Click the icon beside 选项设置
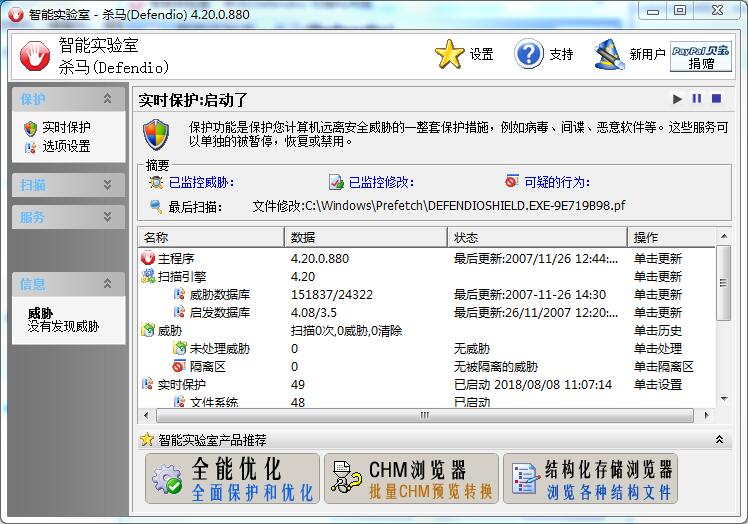The height and width of the screenshot is (524, 748). (x=30, y=147)
